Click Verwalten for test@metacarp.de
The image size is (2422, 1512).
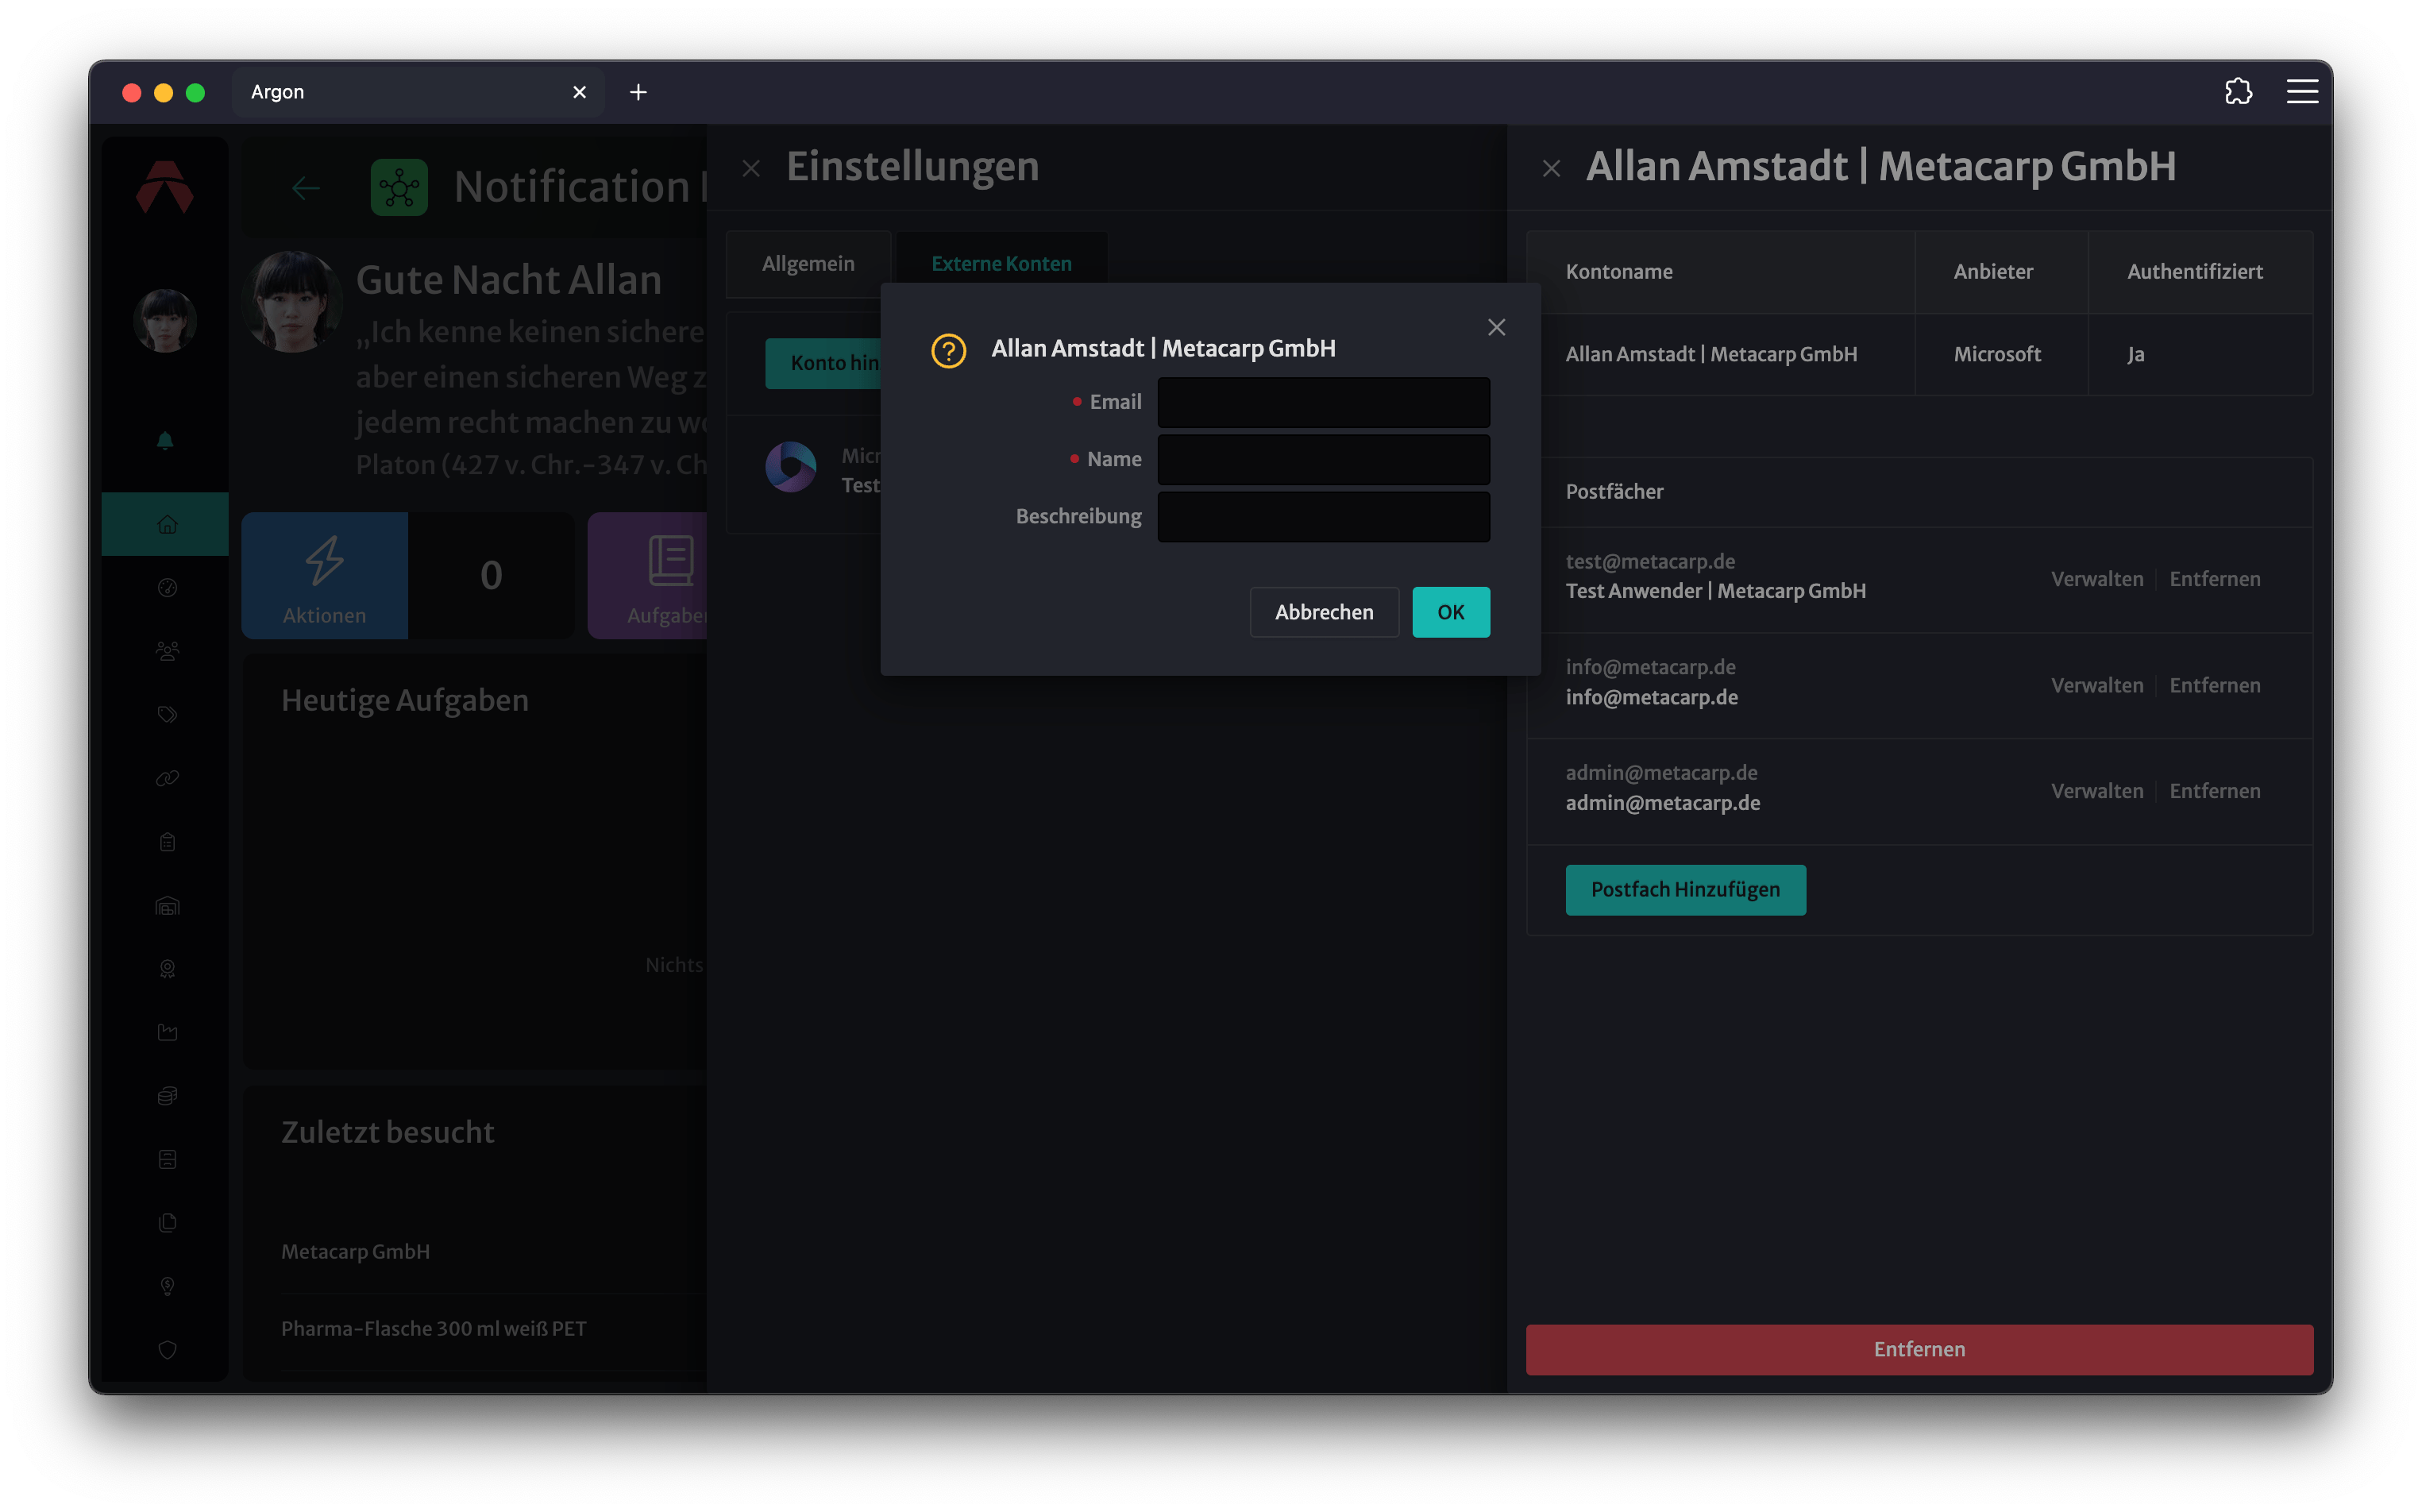2097,579
